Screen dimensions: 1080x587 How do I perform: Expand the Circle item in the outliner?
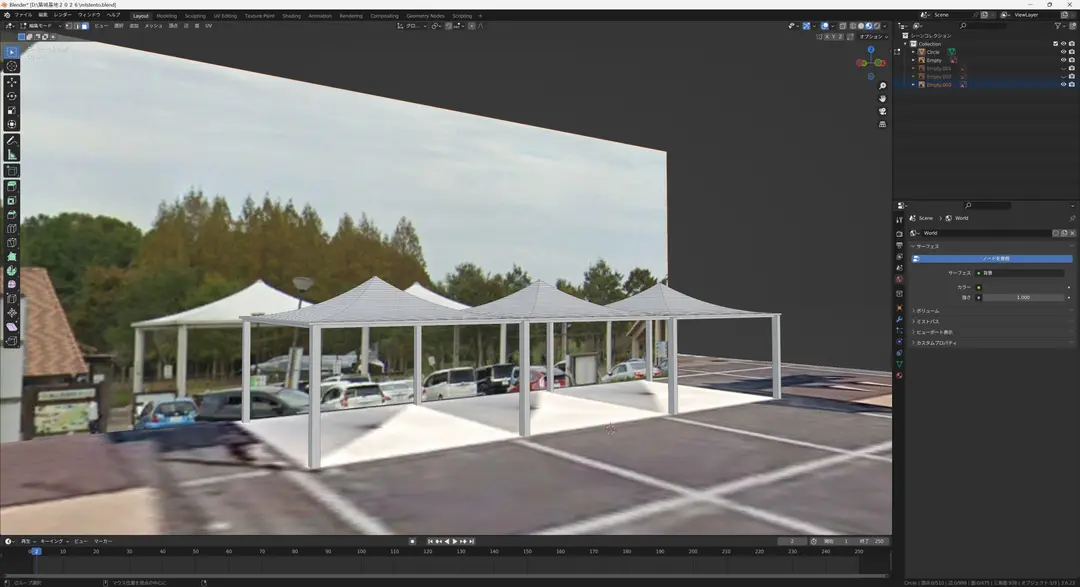click(x=914, y=52)
